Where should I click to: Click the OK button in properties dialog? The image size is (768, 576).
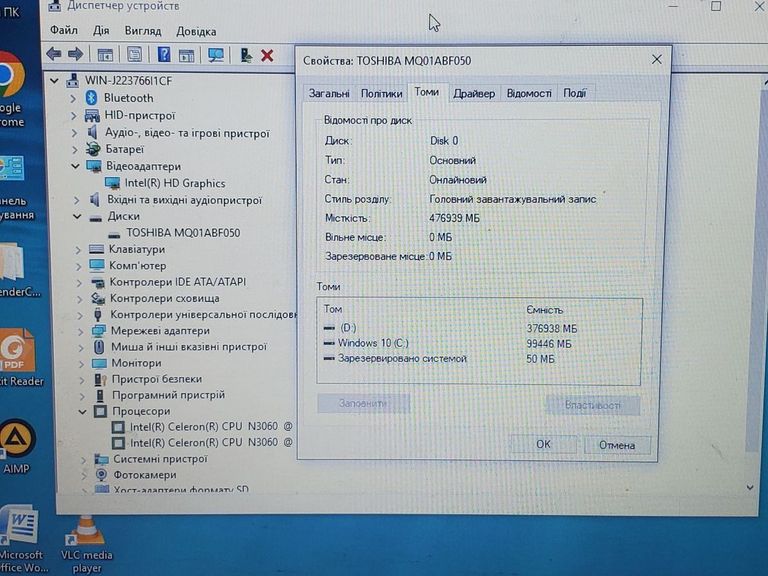pos(543,444)
